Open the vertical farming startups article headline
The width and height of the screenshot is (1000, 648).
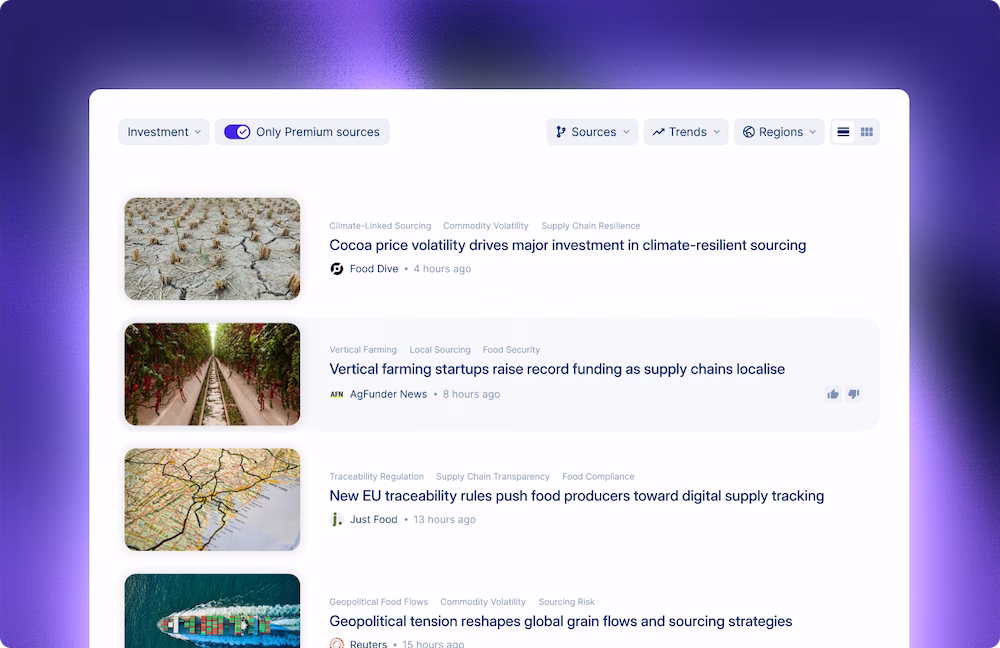click(x=557, y=369)
